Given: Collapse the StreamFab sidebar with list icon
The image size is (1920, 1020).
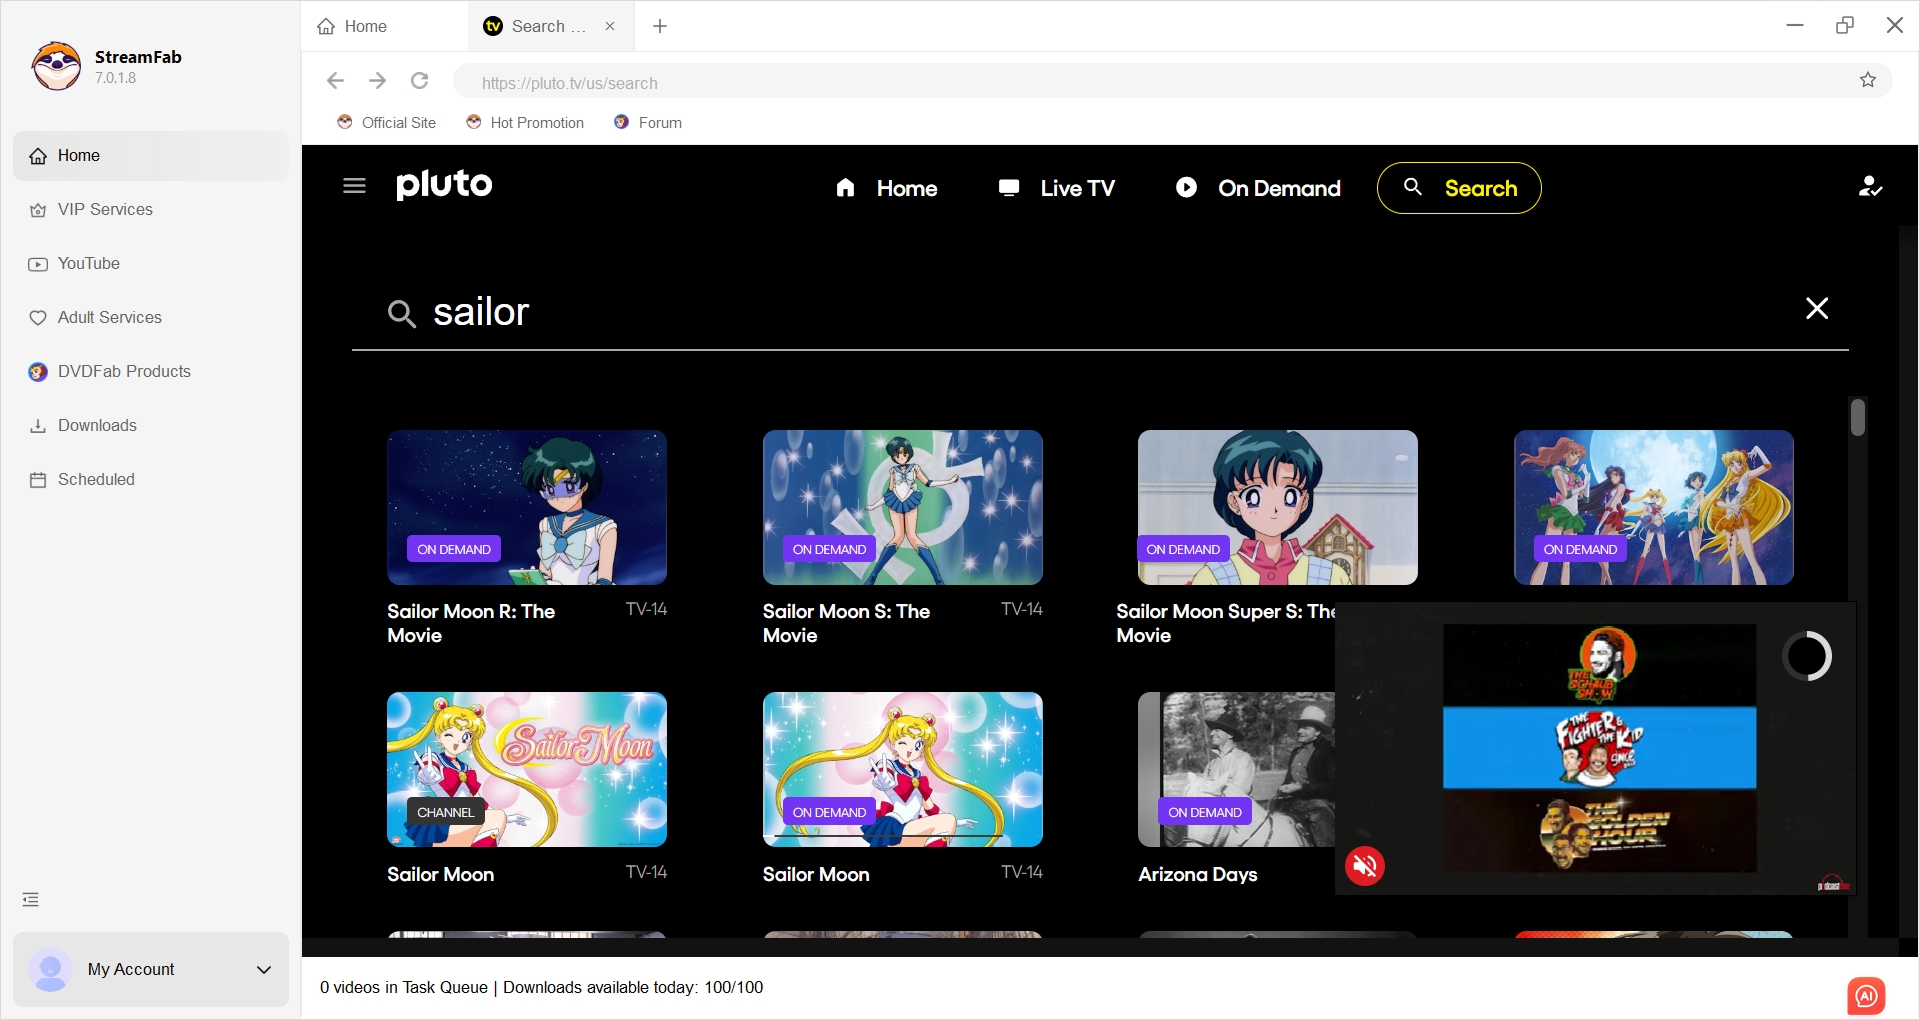Looking at the screenshot, I should [x=31, y=899].
